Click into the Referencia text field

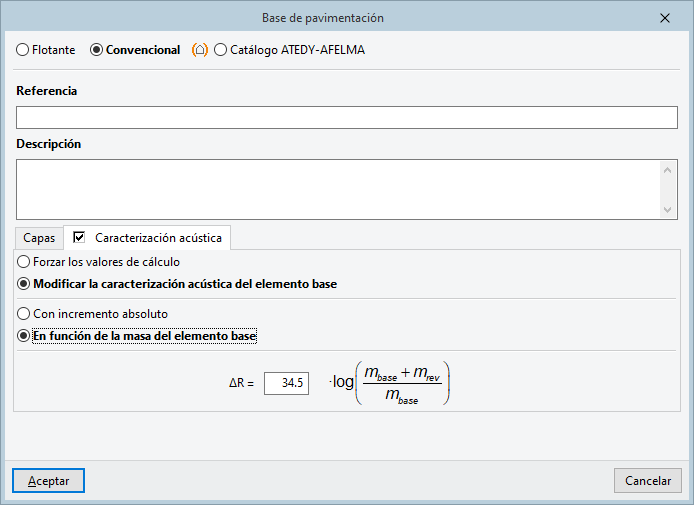click(x=346, y=118)
